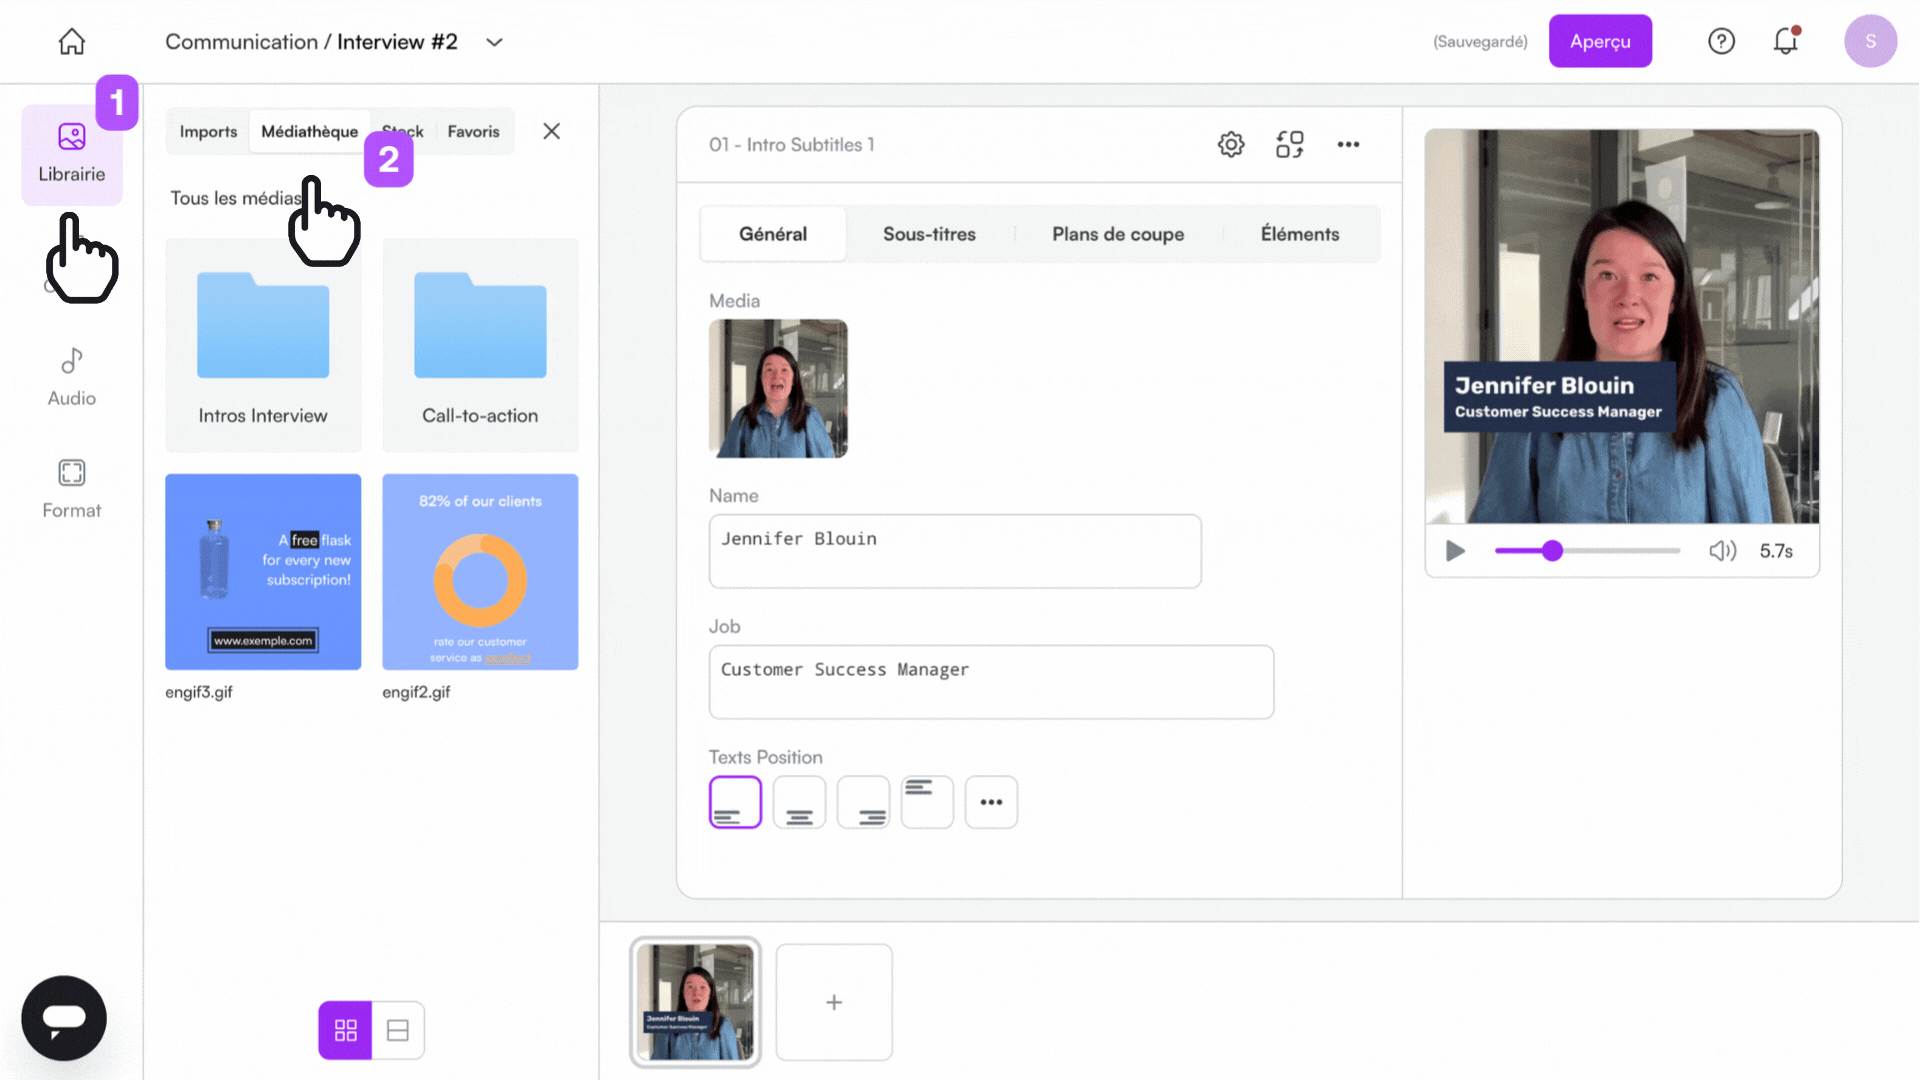Open the chat support bubble
This screenshot has width=1920, height=1080.
pos(64,1018)
